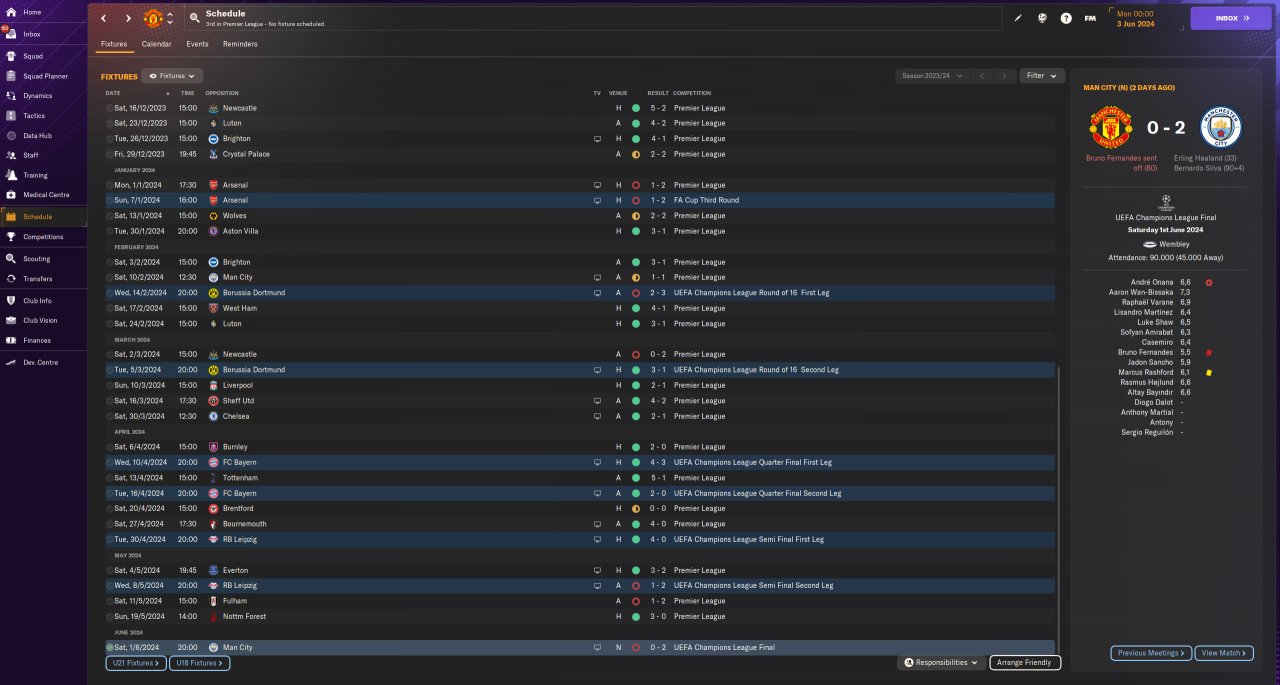Click player name Bruno Fernandes in ratings list

(1146, 352)
